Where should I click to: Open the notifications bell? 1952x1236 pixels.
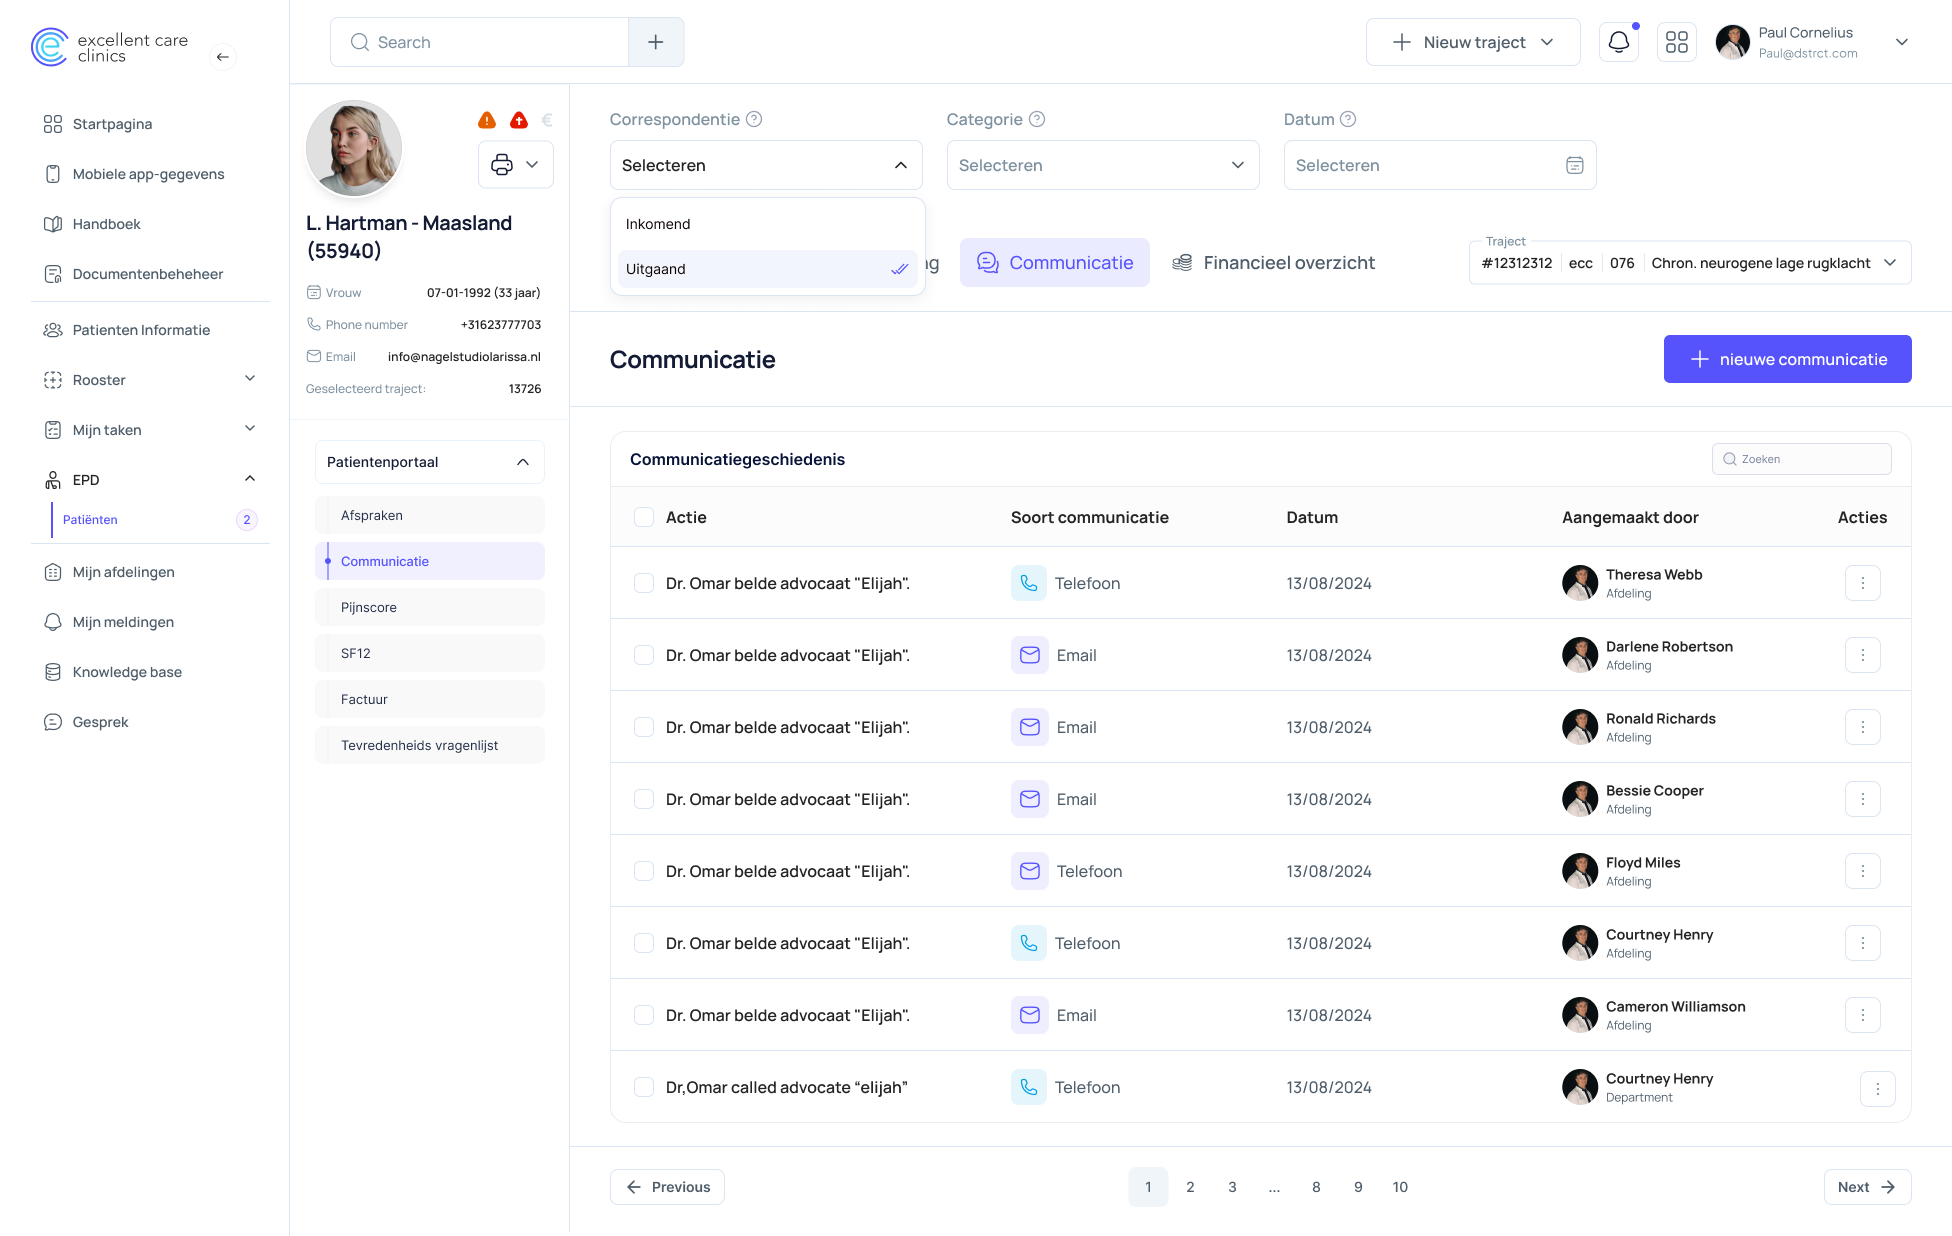tap(1618, 42)
